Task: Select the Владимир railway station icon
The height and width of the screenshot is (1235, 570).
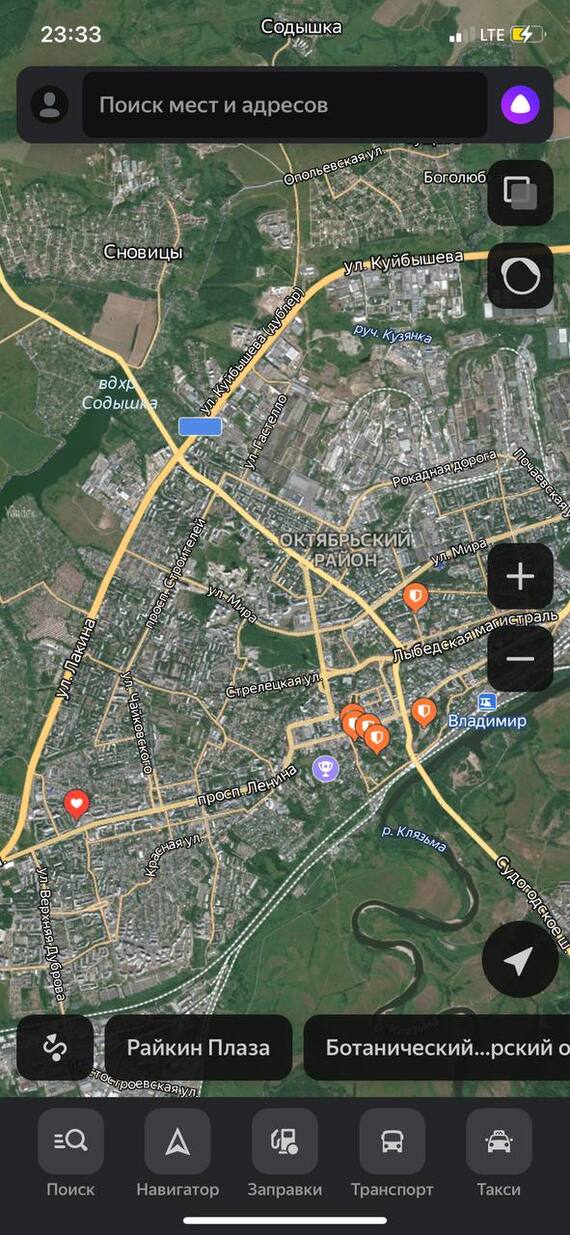Action: [487, 702]
